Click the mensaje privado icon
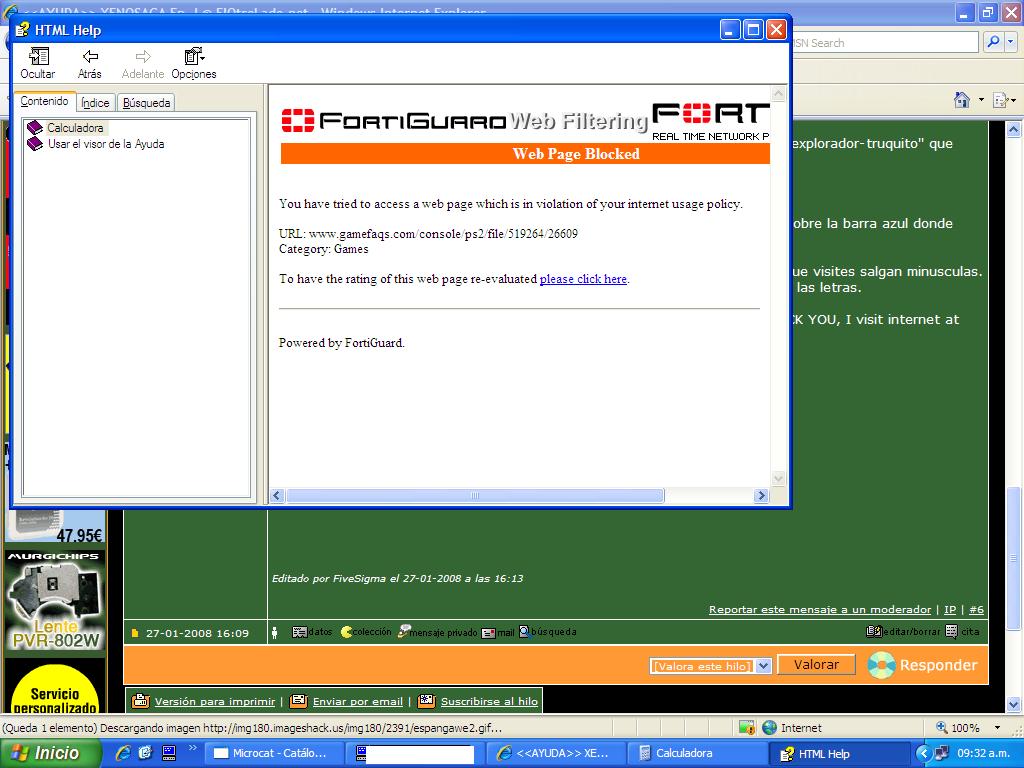The image size is (1024, 768). coord(404,632)
